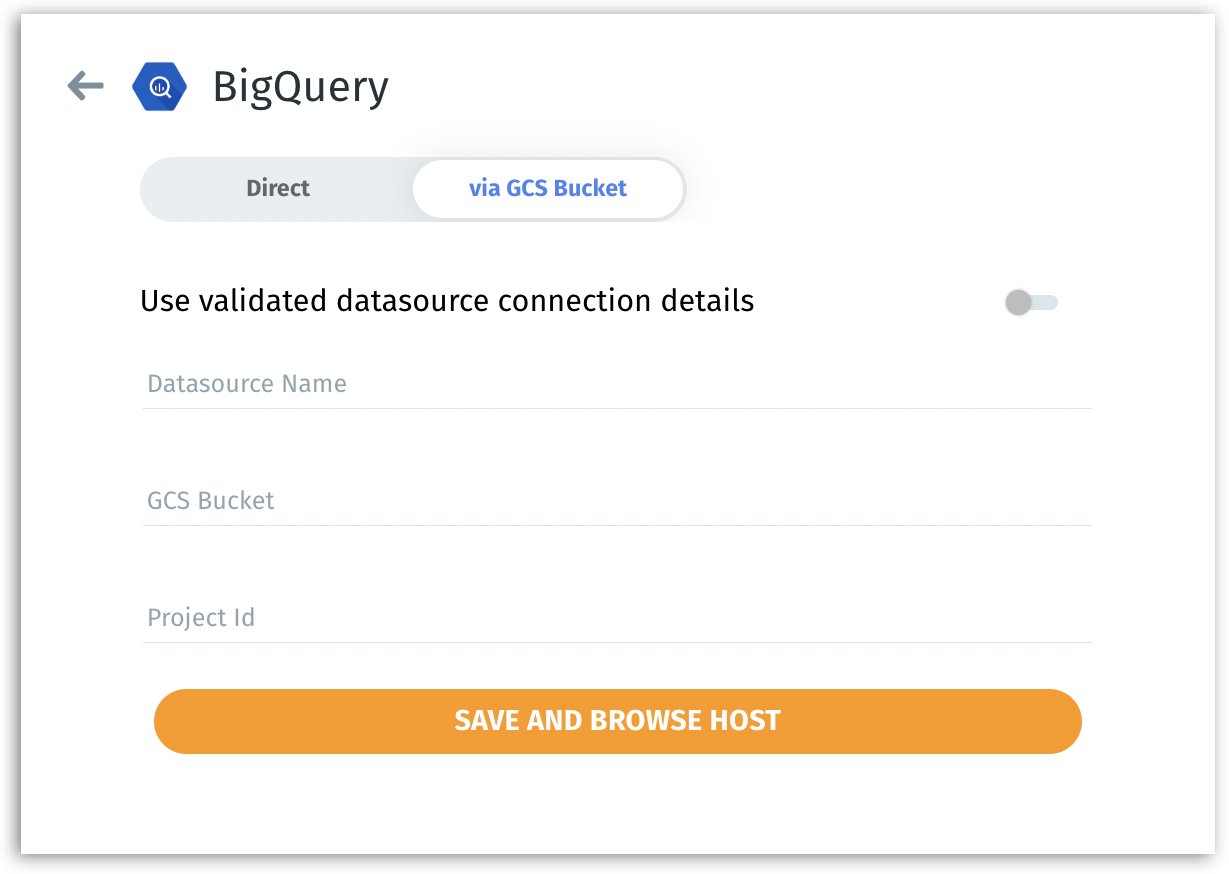Click the hexagonal Google BigQuery badge
This screenshot has width=1229, height=874.
159,87
